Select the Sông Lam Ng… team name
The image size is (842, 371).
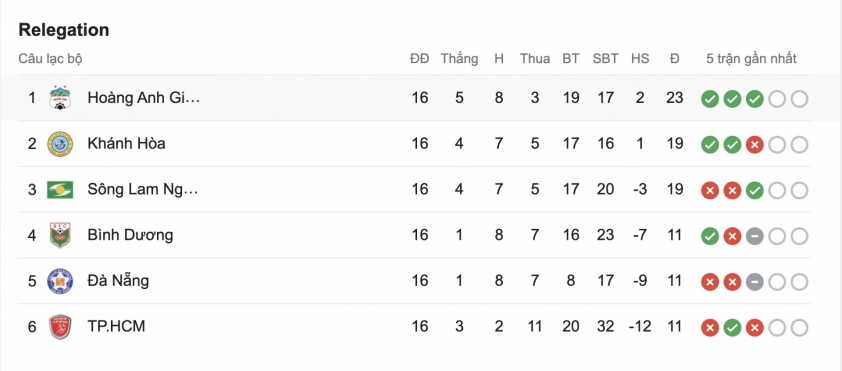coord(143,190)
